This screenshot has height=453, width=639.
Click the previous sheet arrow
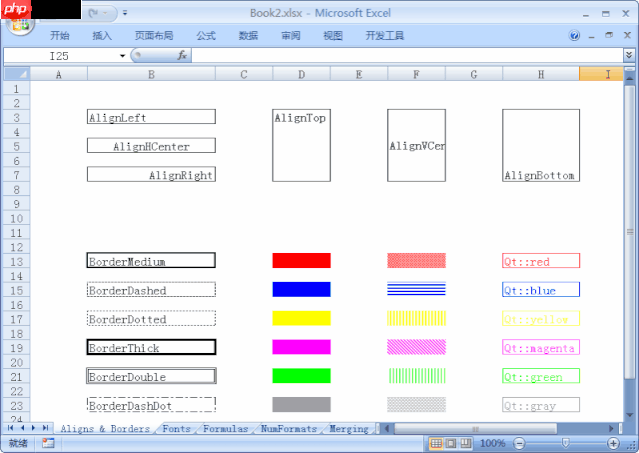(22, 428)
